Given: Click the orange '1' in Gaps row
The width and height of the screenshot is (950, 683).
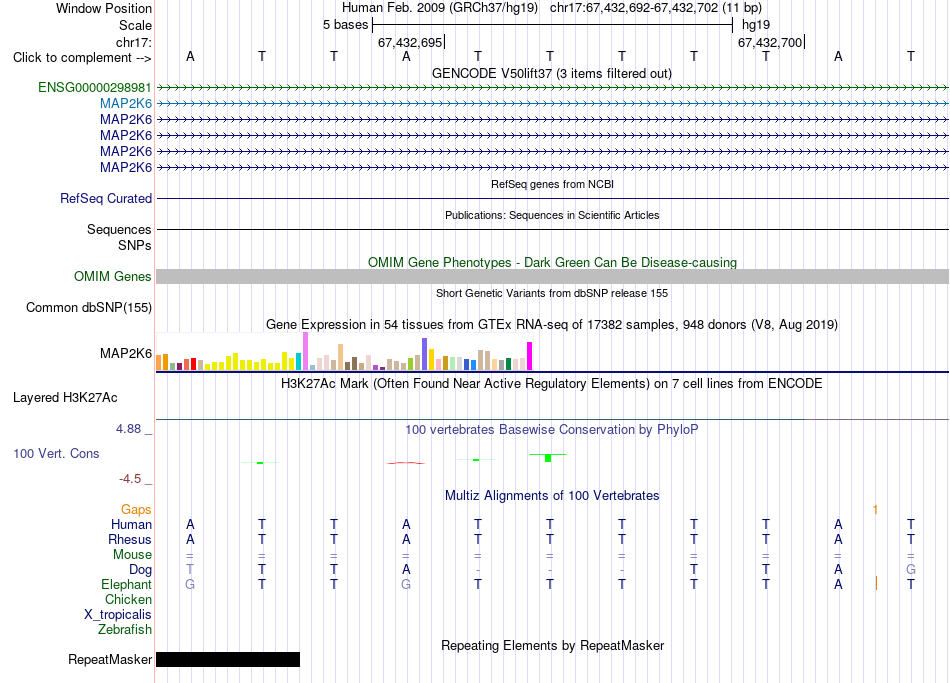Looking at the screenshot, I should coord(875,510).
